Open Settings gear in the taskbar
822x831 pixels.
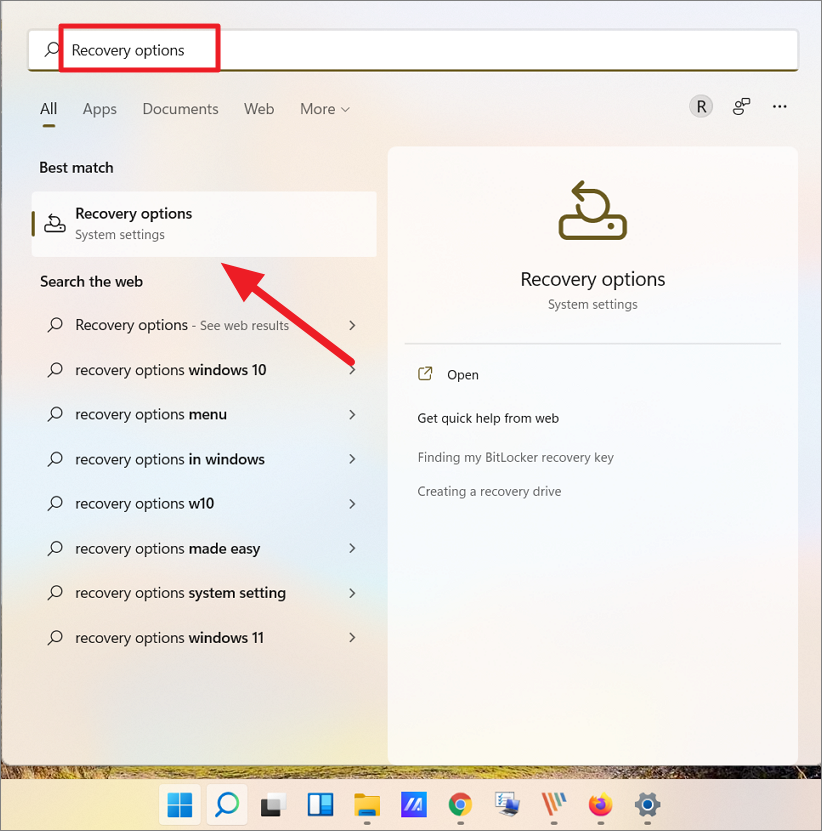tap(647, 804)
